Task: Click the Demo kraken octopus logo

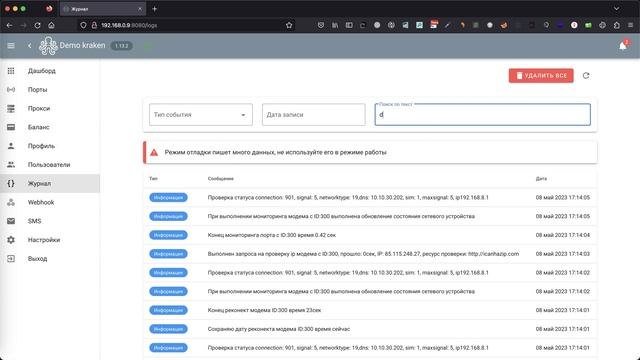Action: 48,46
